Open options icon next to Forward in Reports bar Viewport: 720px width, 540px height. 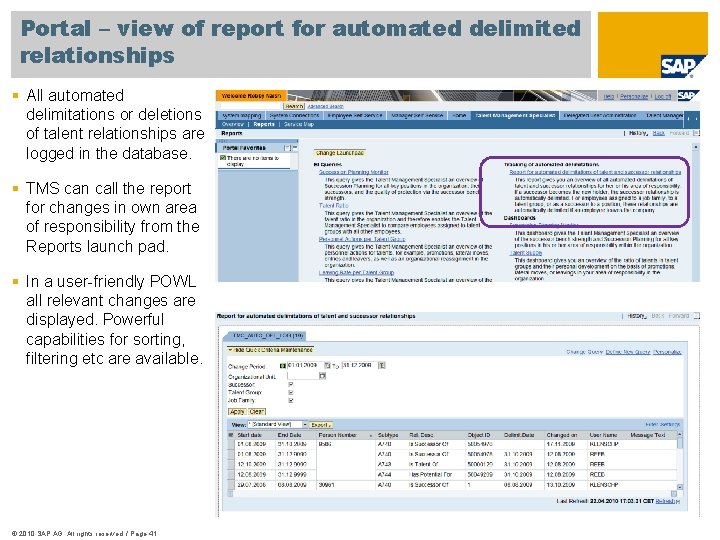[x=696, y=133]
